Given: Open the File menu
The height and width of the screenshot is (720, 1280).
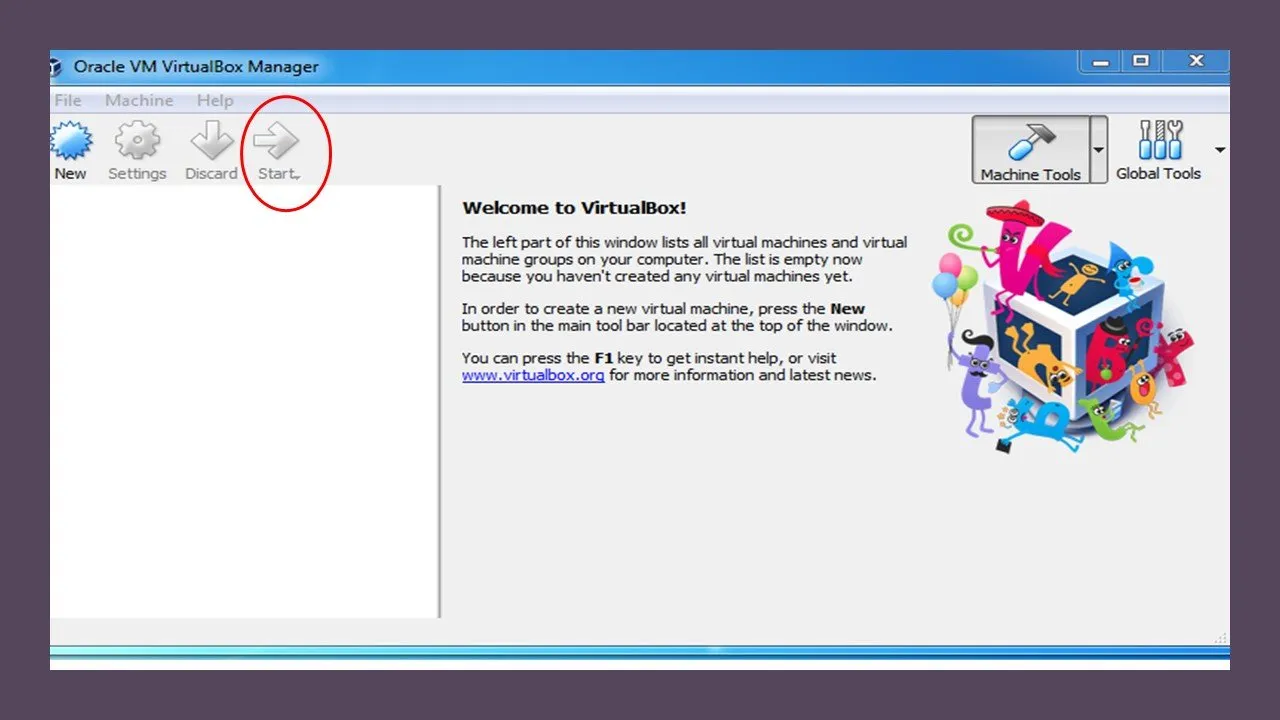Looking at the screenshot, I should click(x=68, y=100).
